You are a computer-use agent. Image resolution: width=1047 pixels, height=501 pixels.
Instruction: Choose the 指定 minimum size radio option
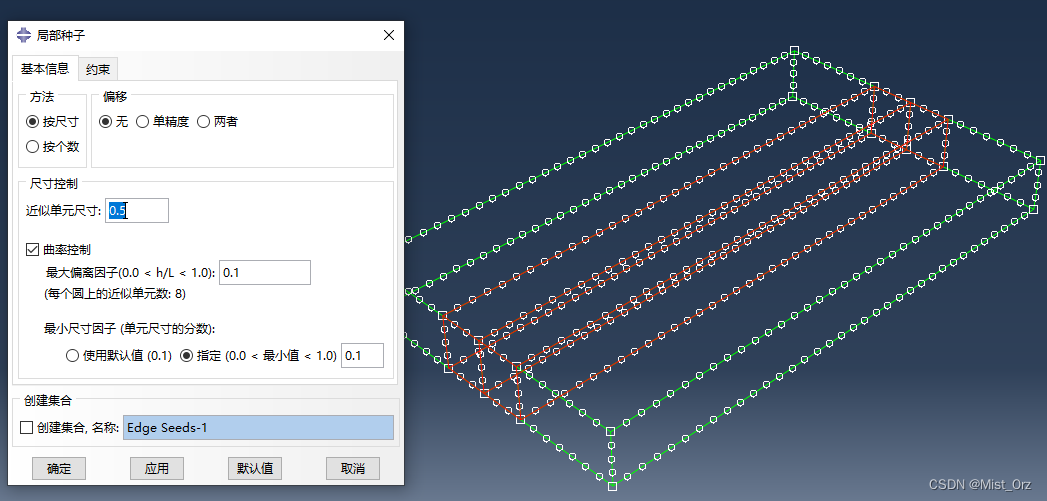click(x=186, y=355)
